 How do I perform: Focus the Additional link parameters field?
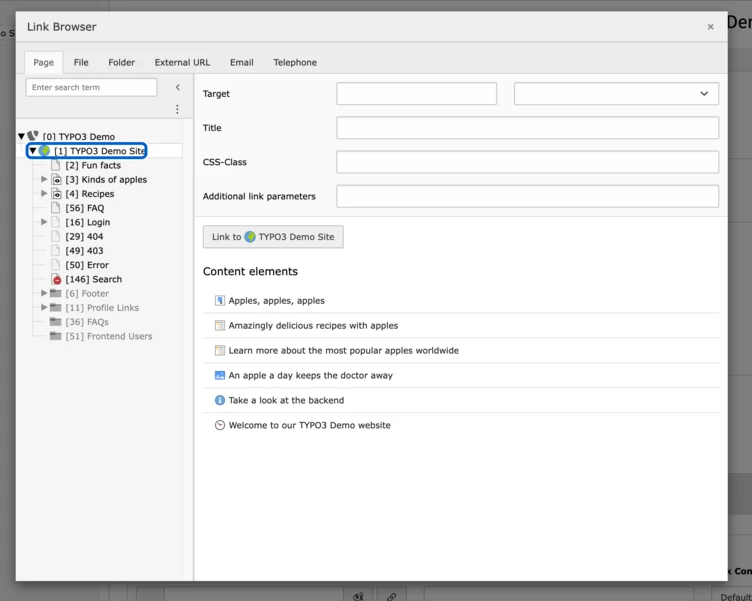528,196
